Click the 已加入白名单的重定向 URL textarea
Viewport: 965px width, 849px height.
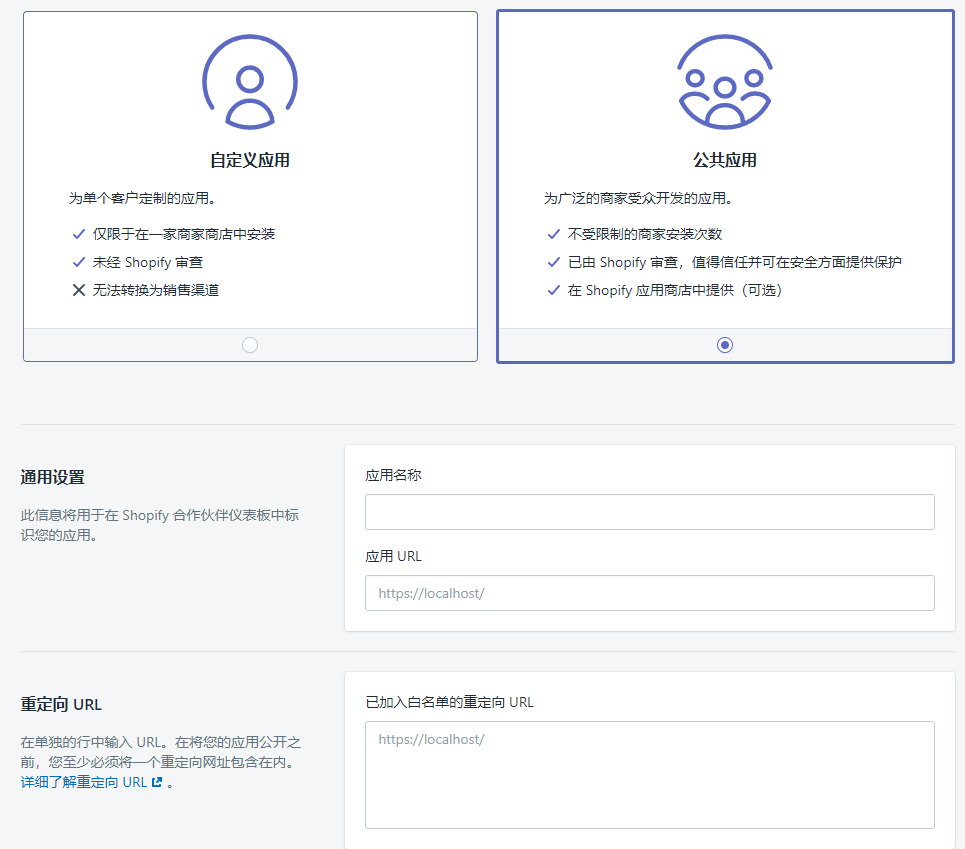[650, 775]
